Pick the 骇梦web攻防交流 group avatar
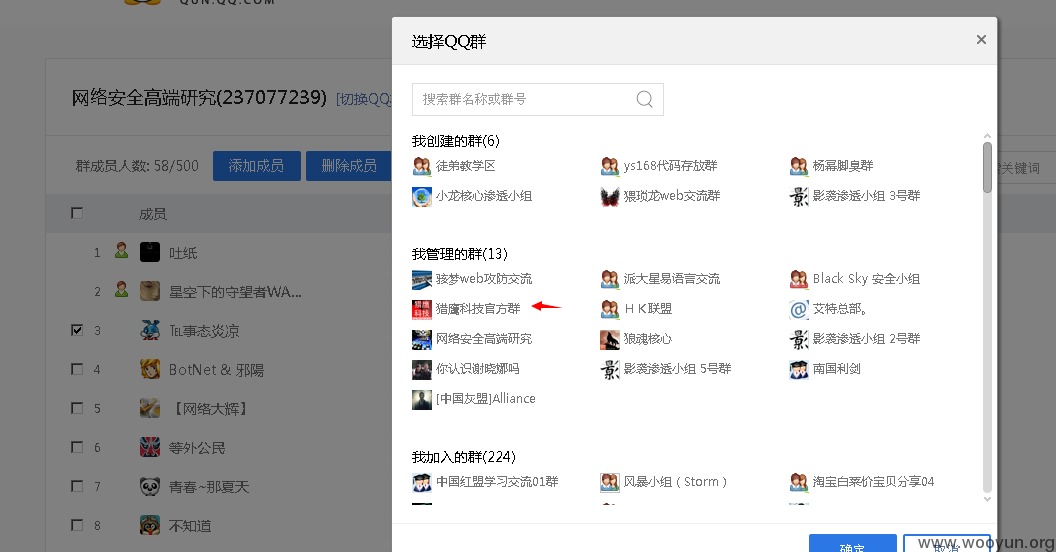Viewport: 1056px width, 552px height. point(422,279)
